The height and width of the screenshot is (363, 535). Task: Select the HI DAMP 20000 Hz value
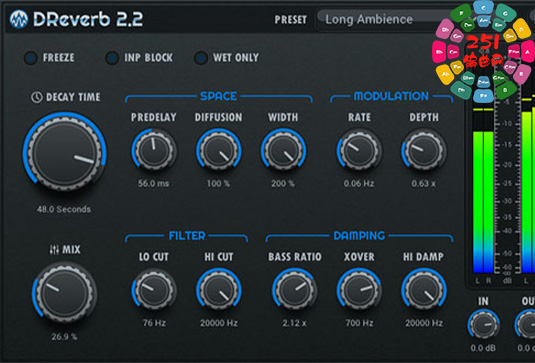[424, 323]
